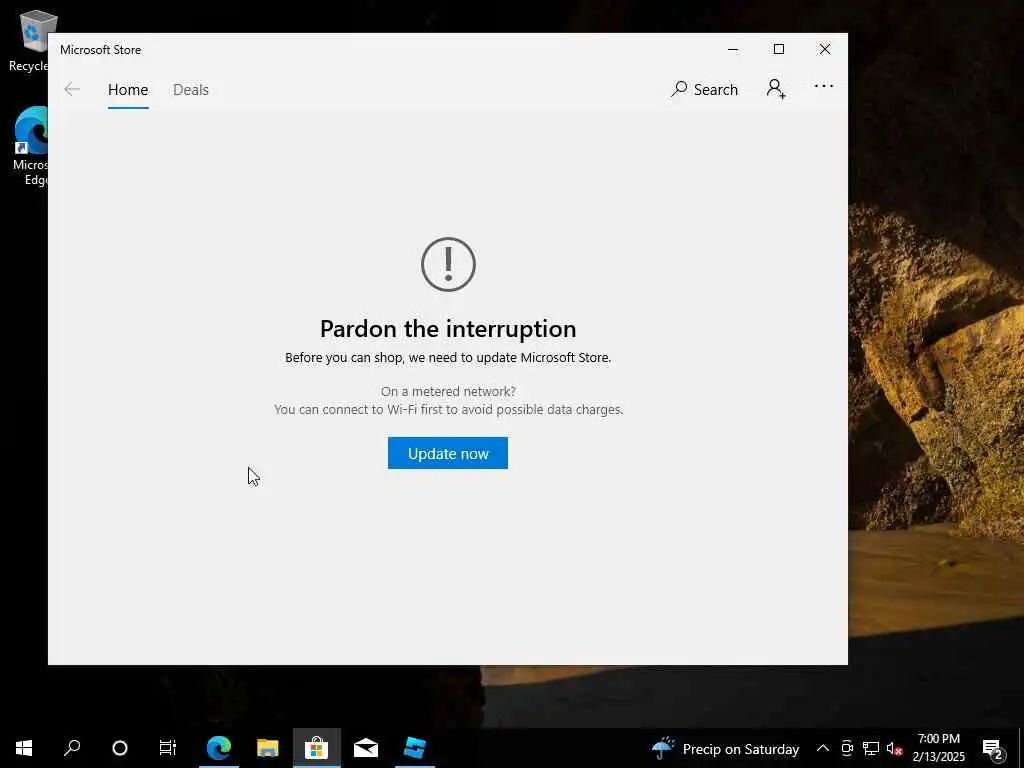This screenshot has height=768, width=1024.
Task: Open the three-dot See more menu
Action: pyautogui.click(x=824, y=86)
